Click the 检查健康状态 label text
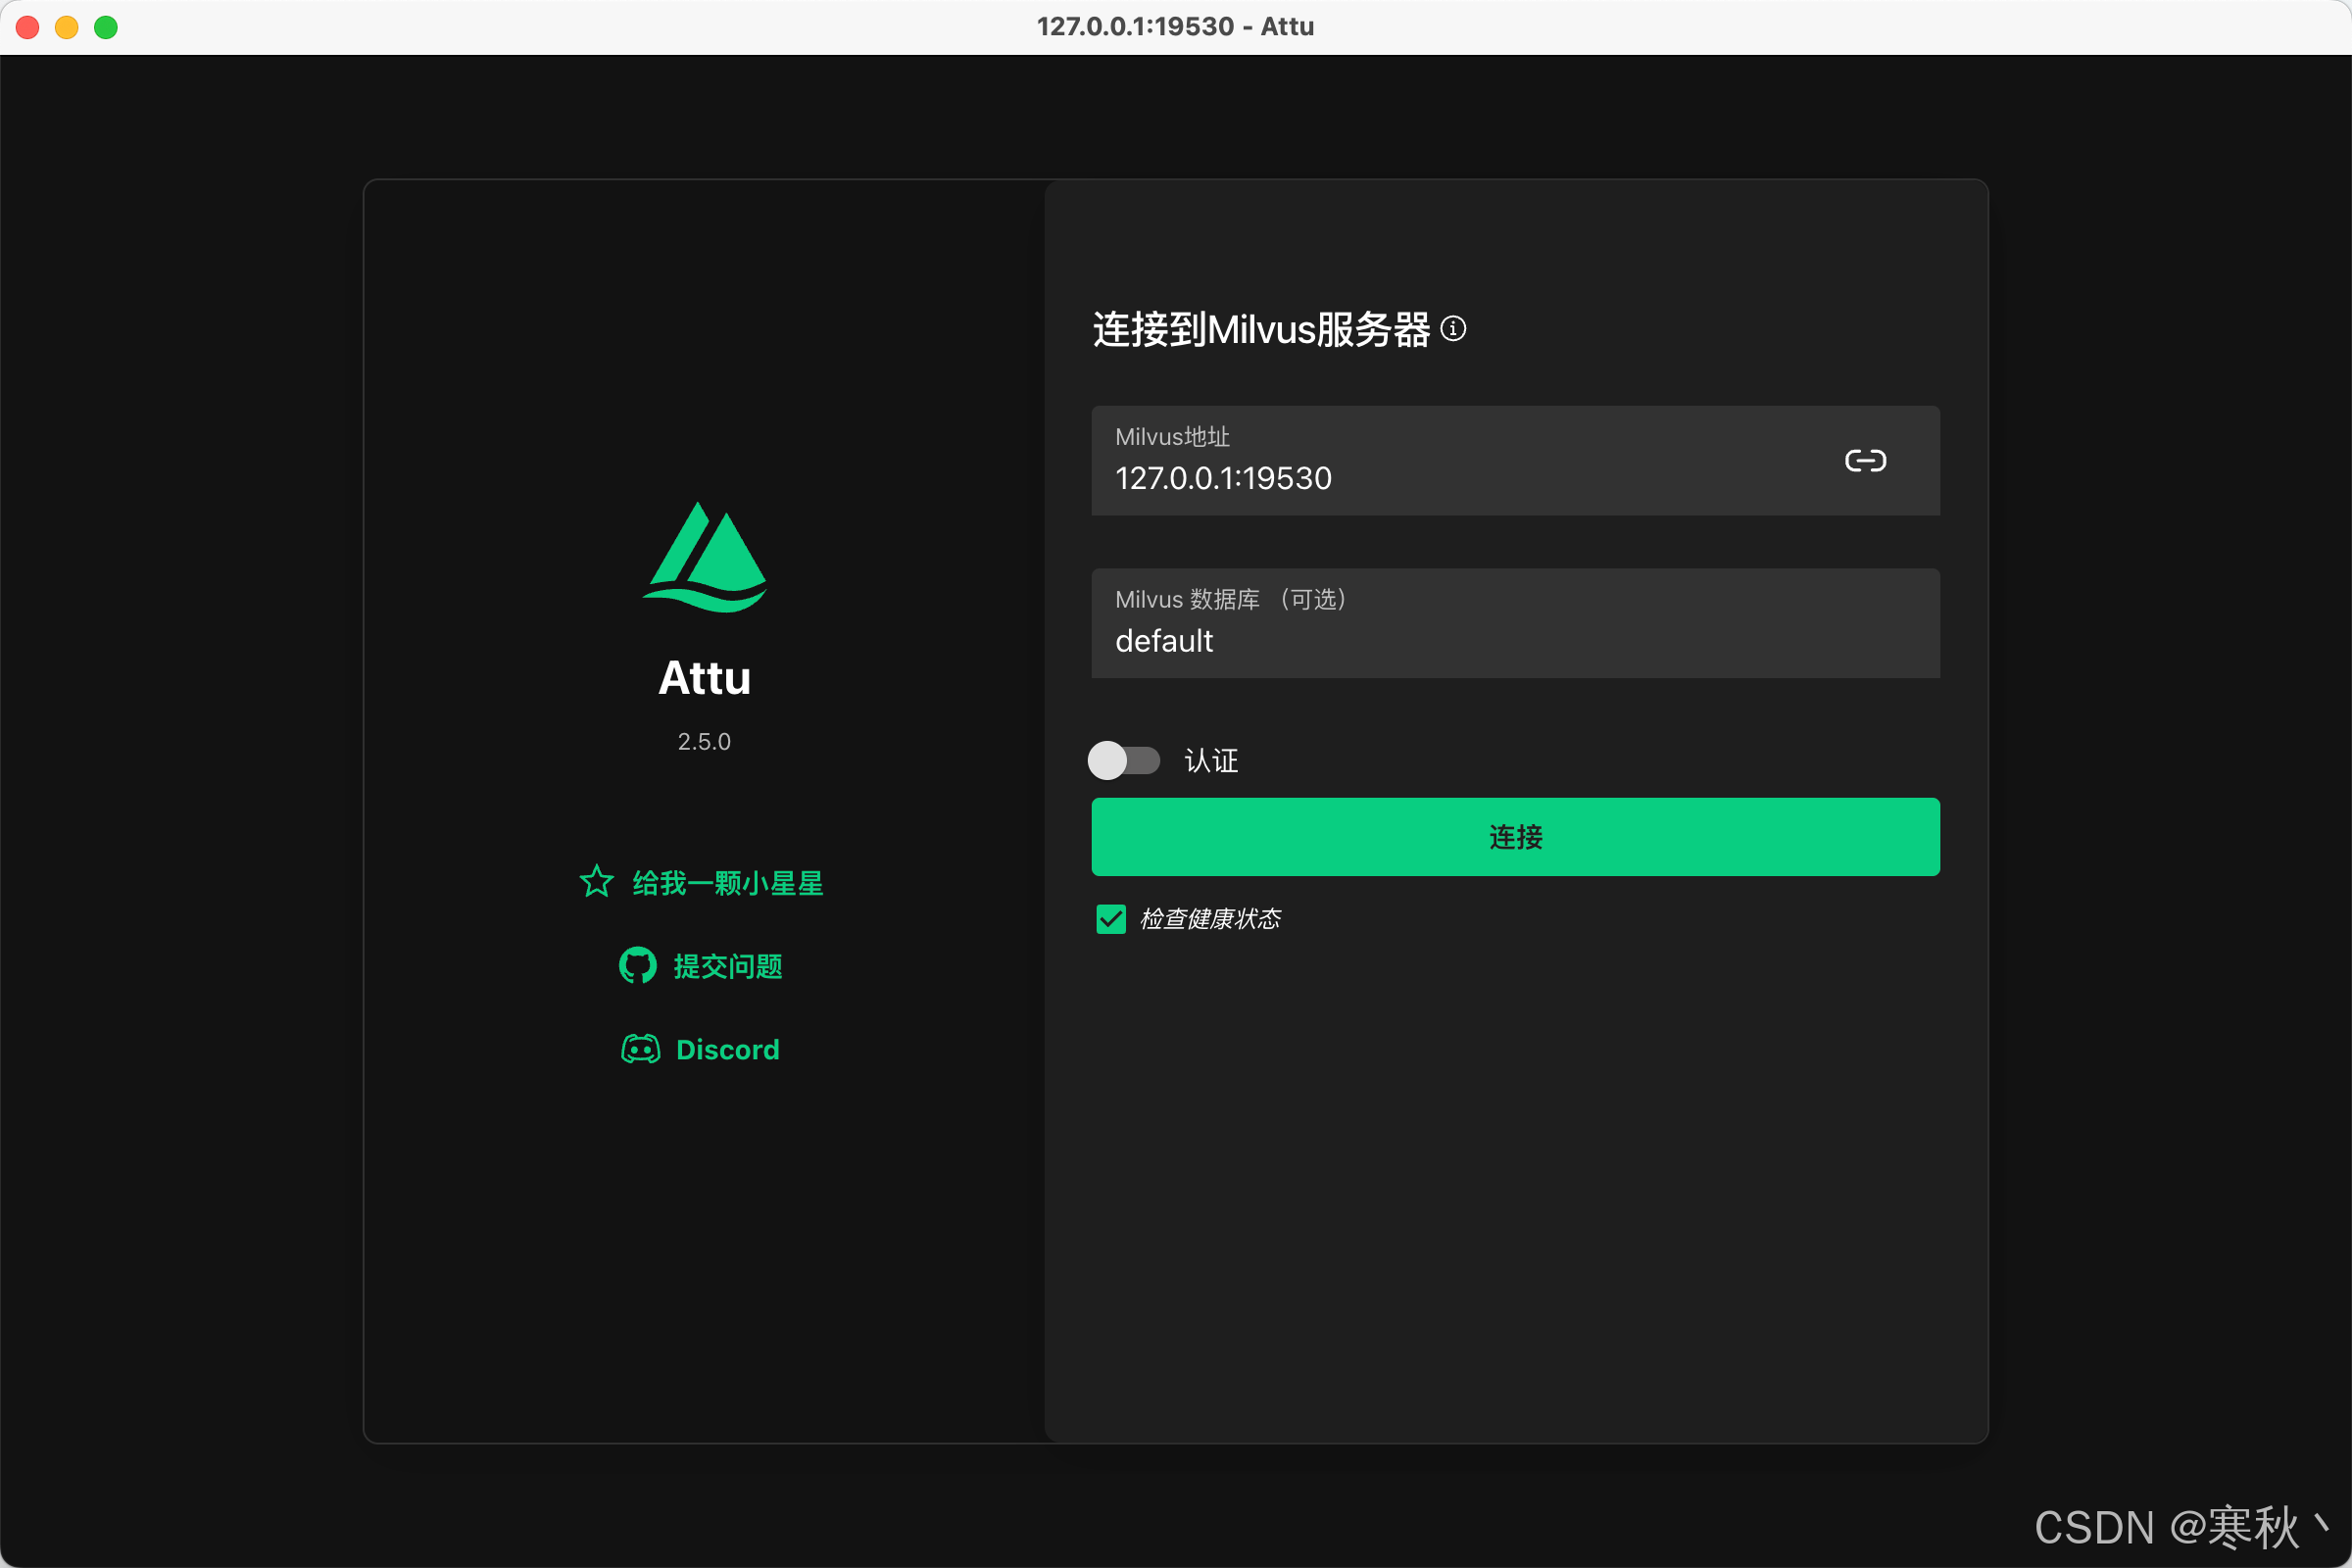 pos(1210,919)
